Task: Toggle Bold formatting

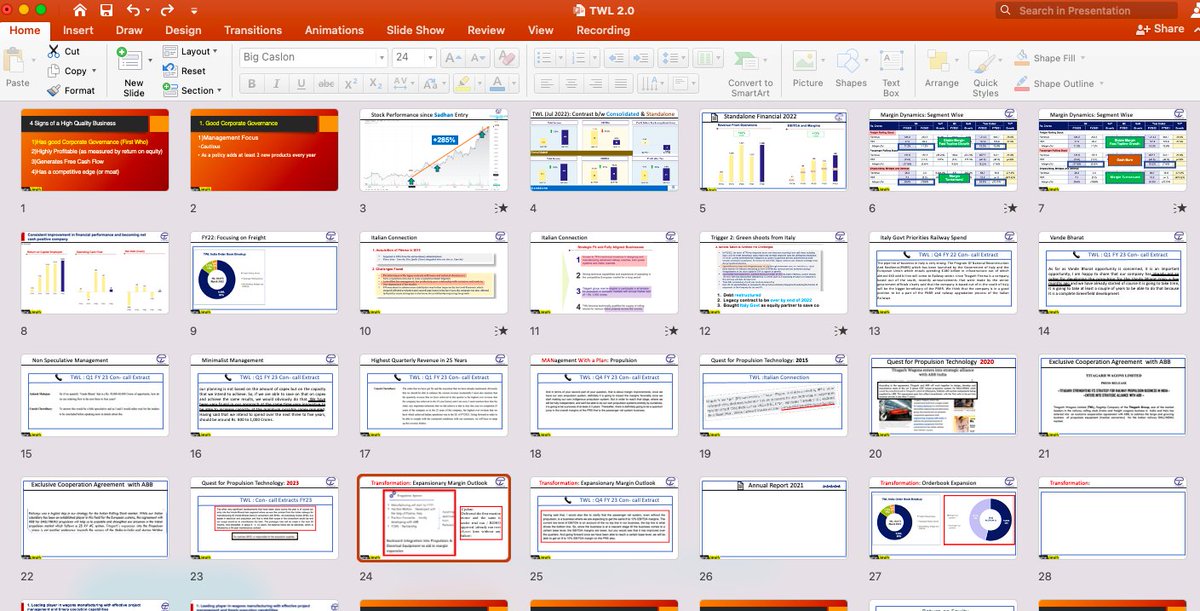Action: 252,84
